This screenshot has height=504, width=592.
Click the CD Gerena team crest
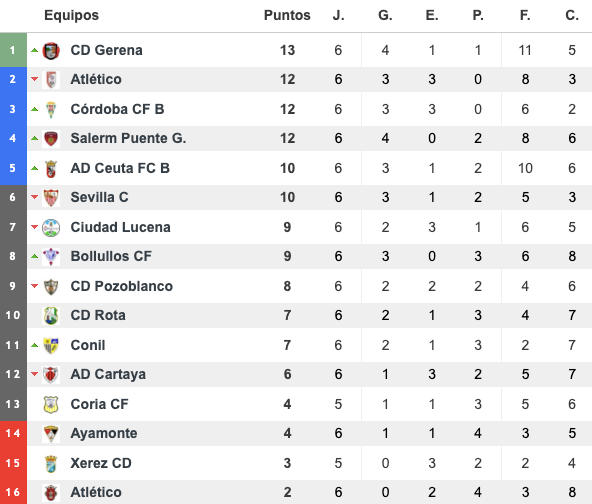point(51,50)
